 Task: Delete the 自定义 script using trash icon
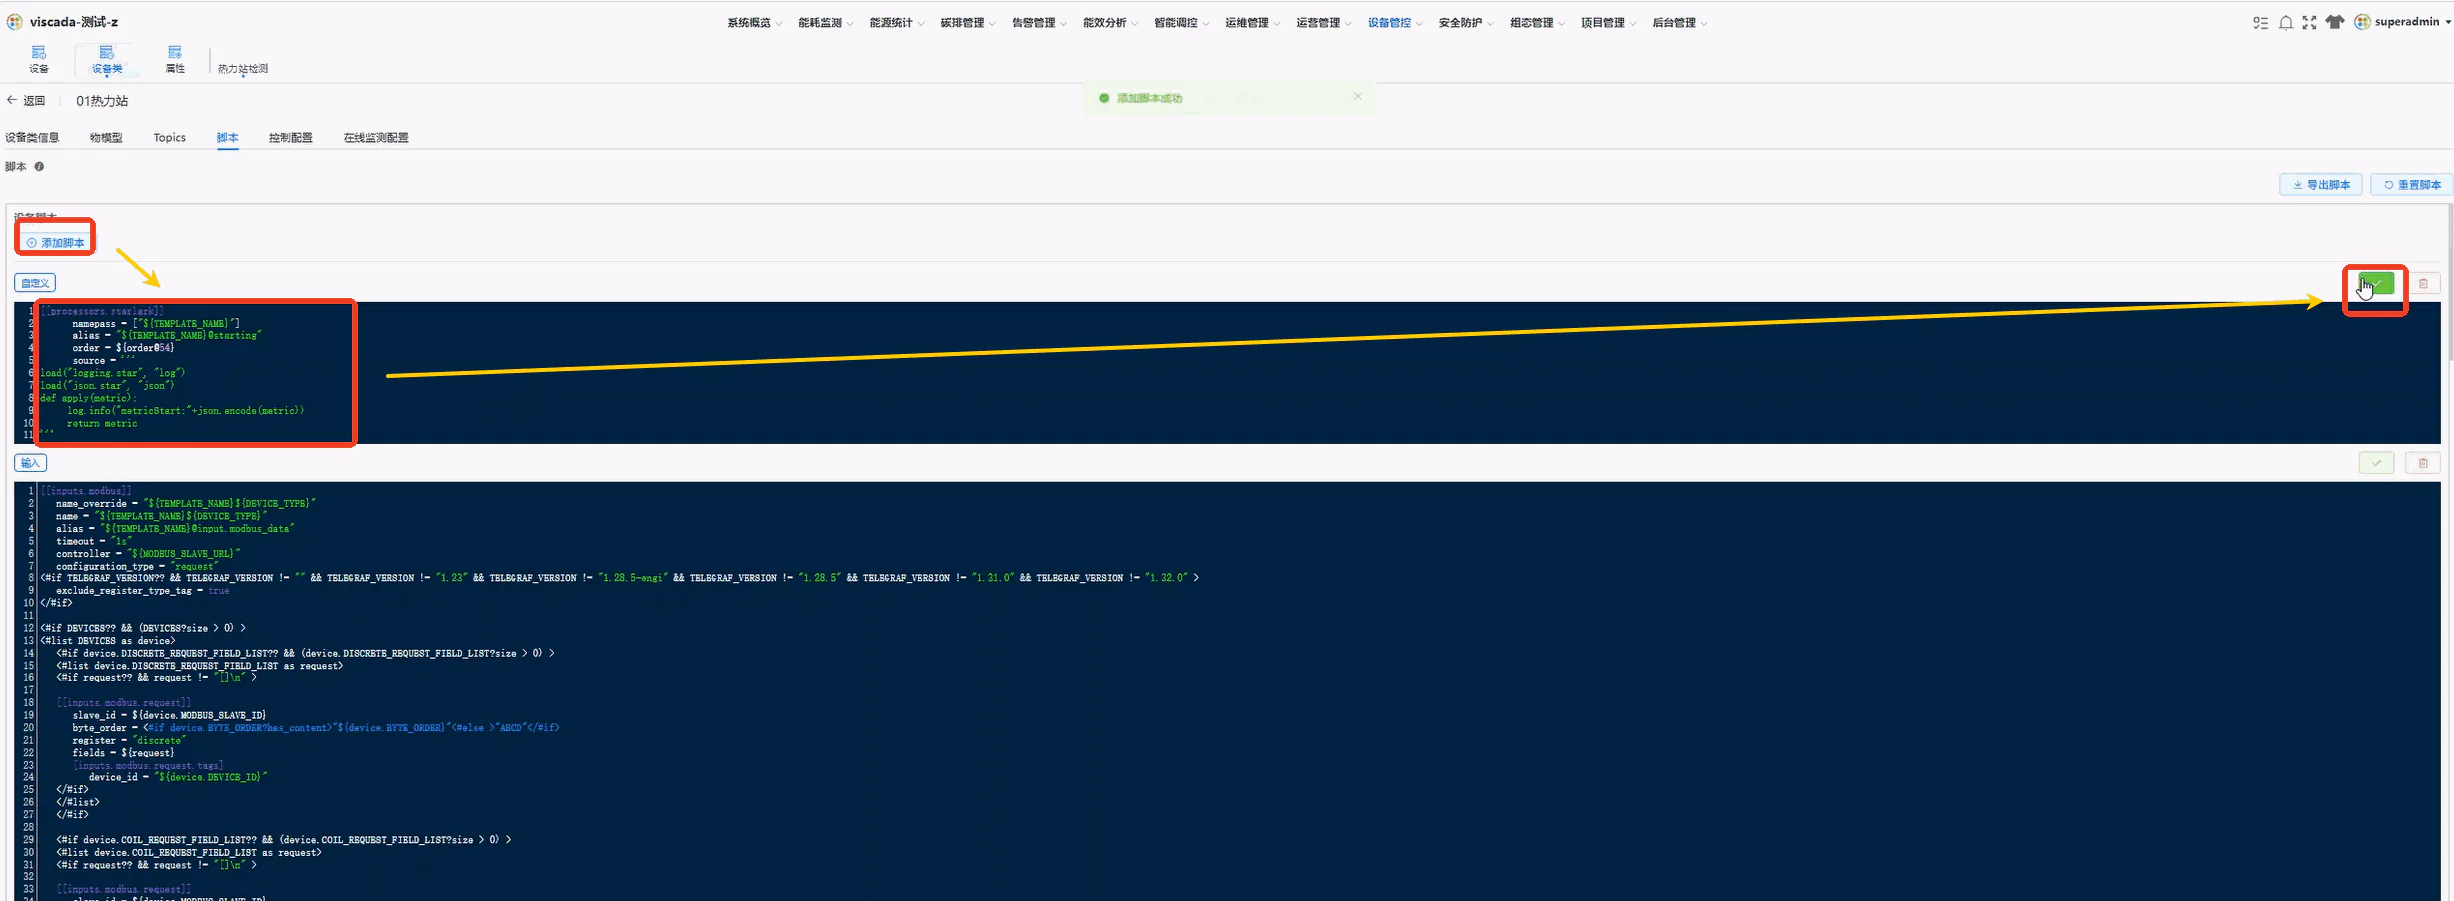point(2423,283)
